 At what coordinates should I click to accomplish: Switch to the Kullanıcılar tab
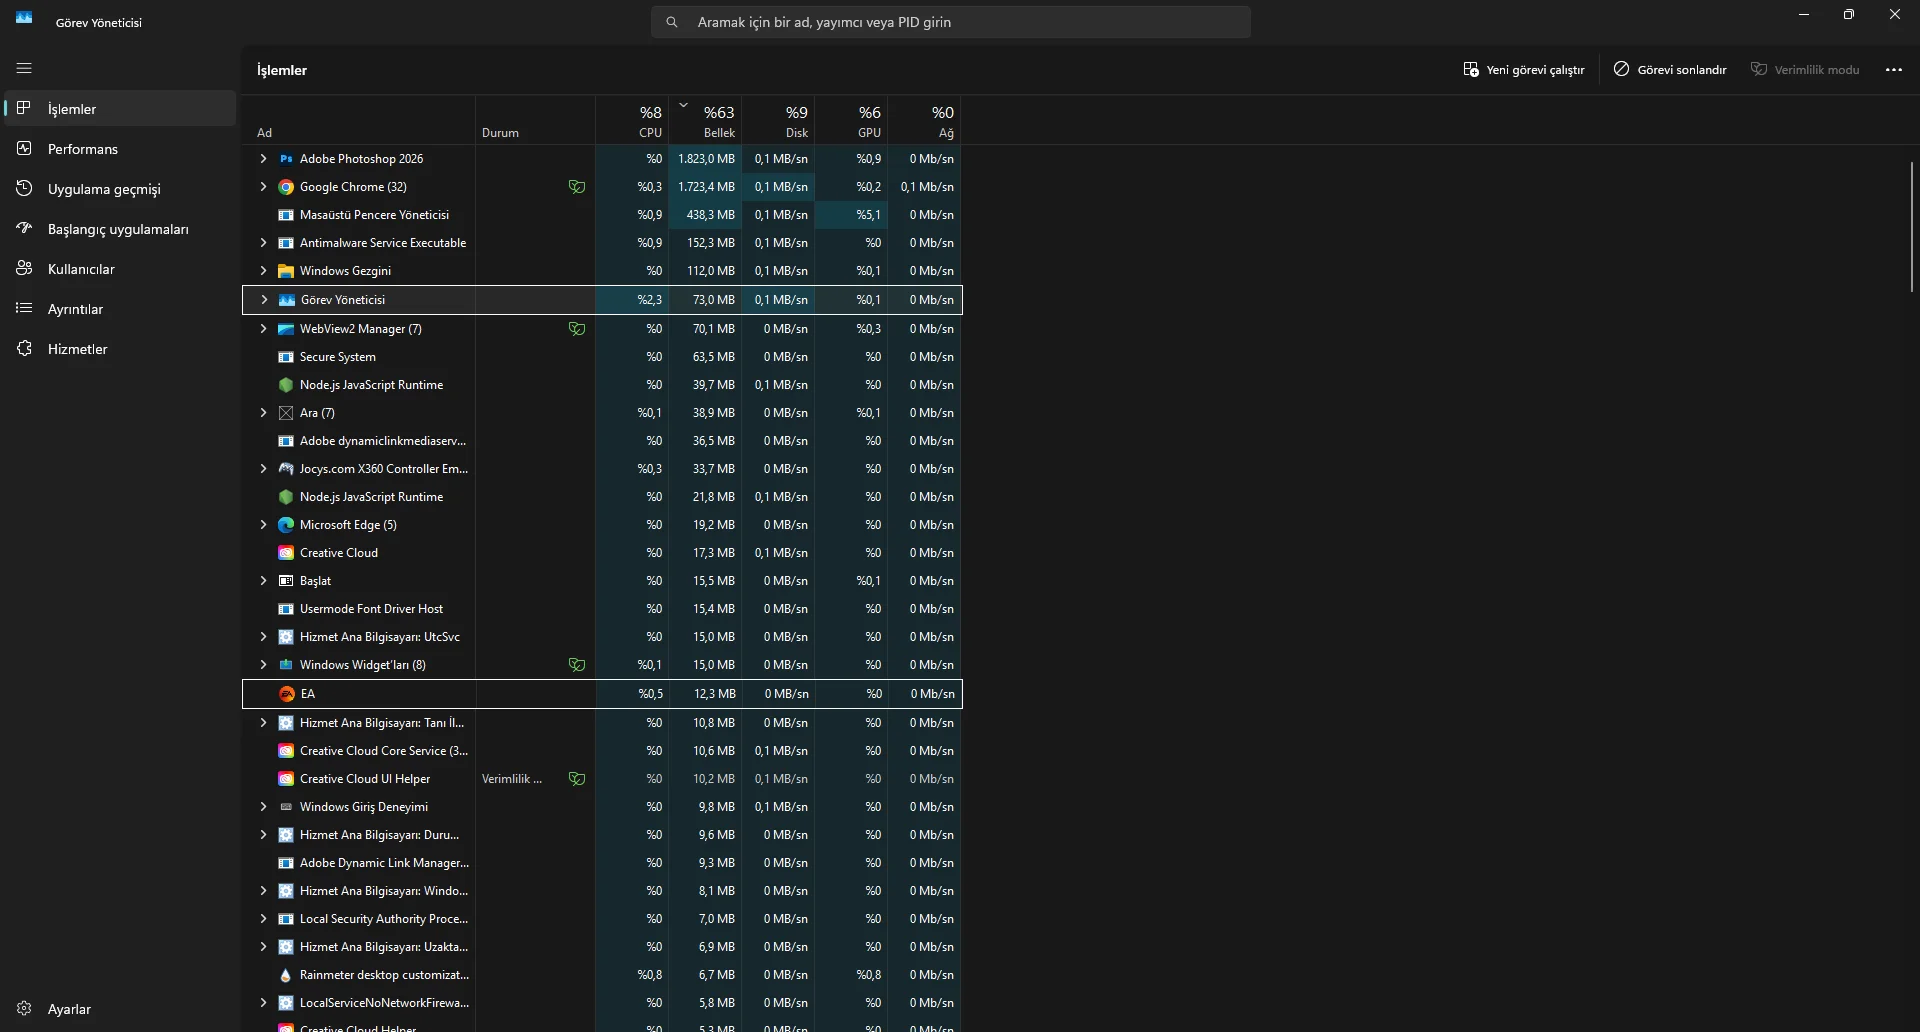120,268
